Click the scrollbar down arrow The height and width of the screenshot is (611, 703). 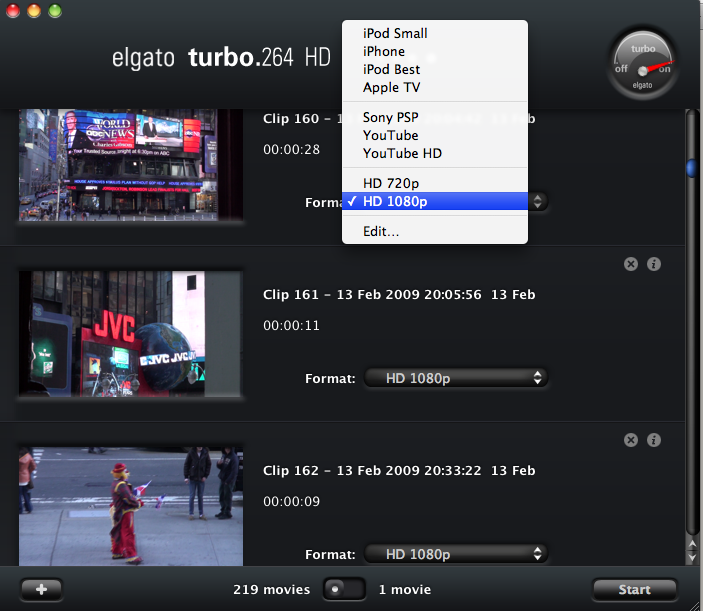[692, 557]
